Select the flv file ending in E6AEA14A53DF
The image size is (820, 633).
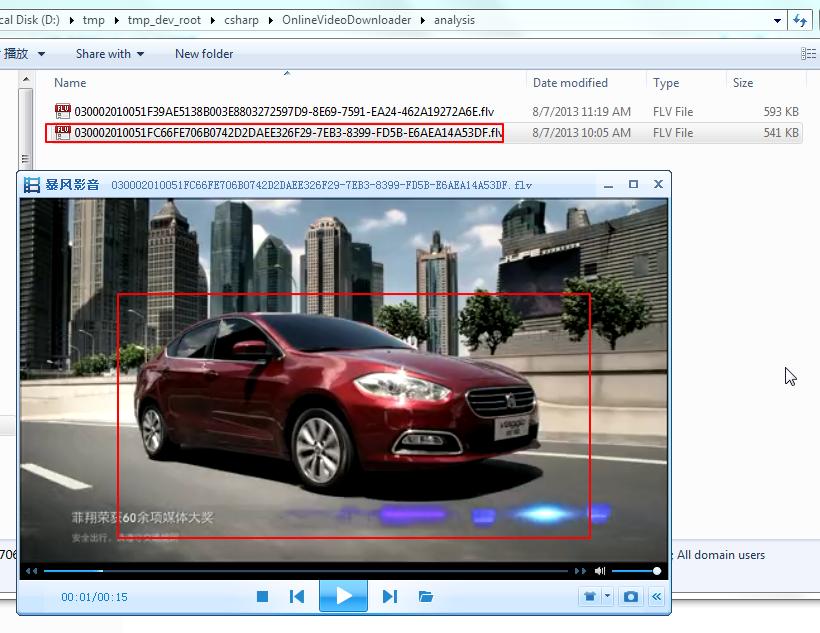pyautogui.click(x=289, y=133)
